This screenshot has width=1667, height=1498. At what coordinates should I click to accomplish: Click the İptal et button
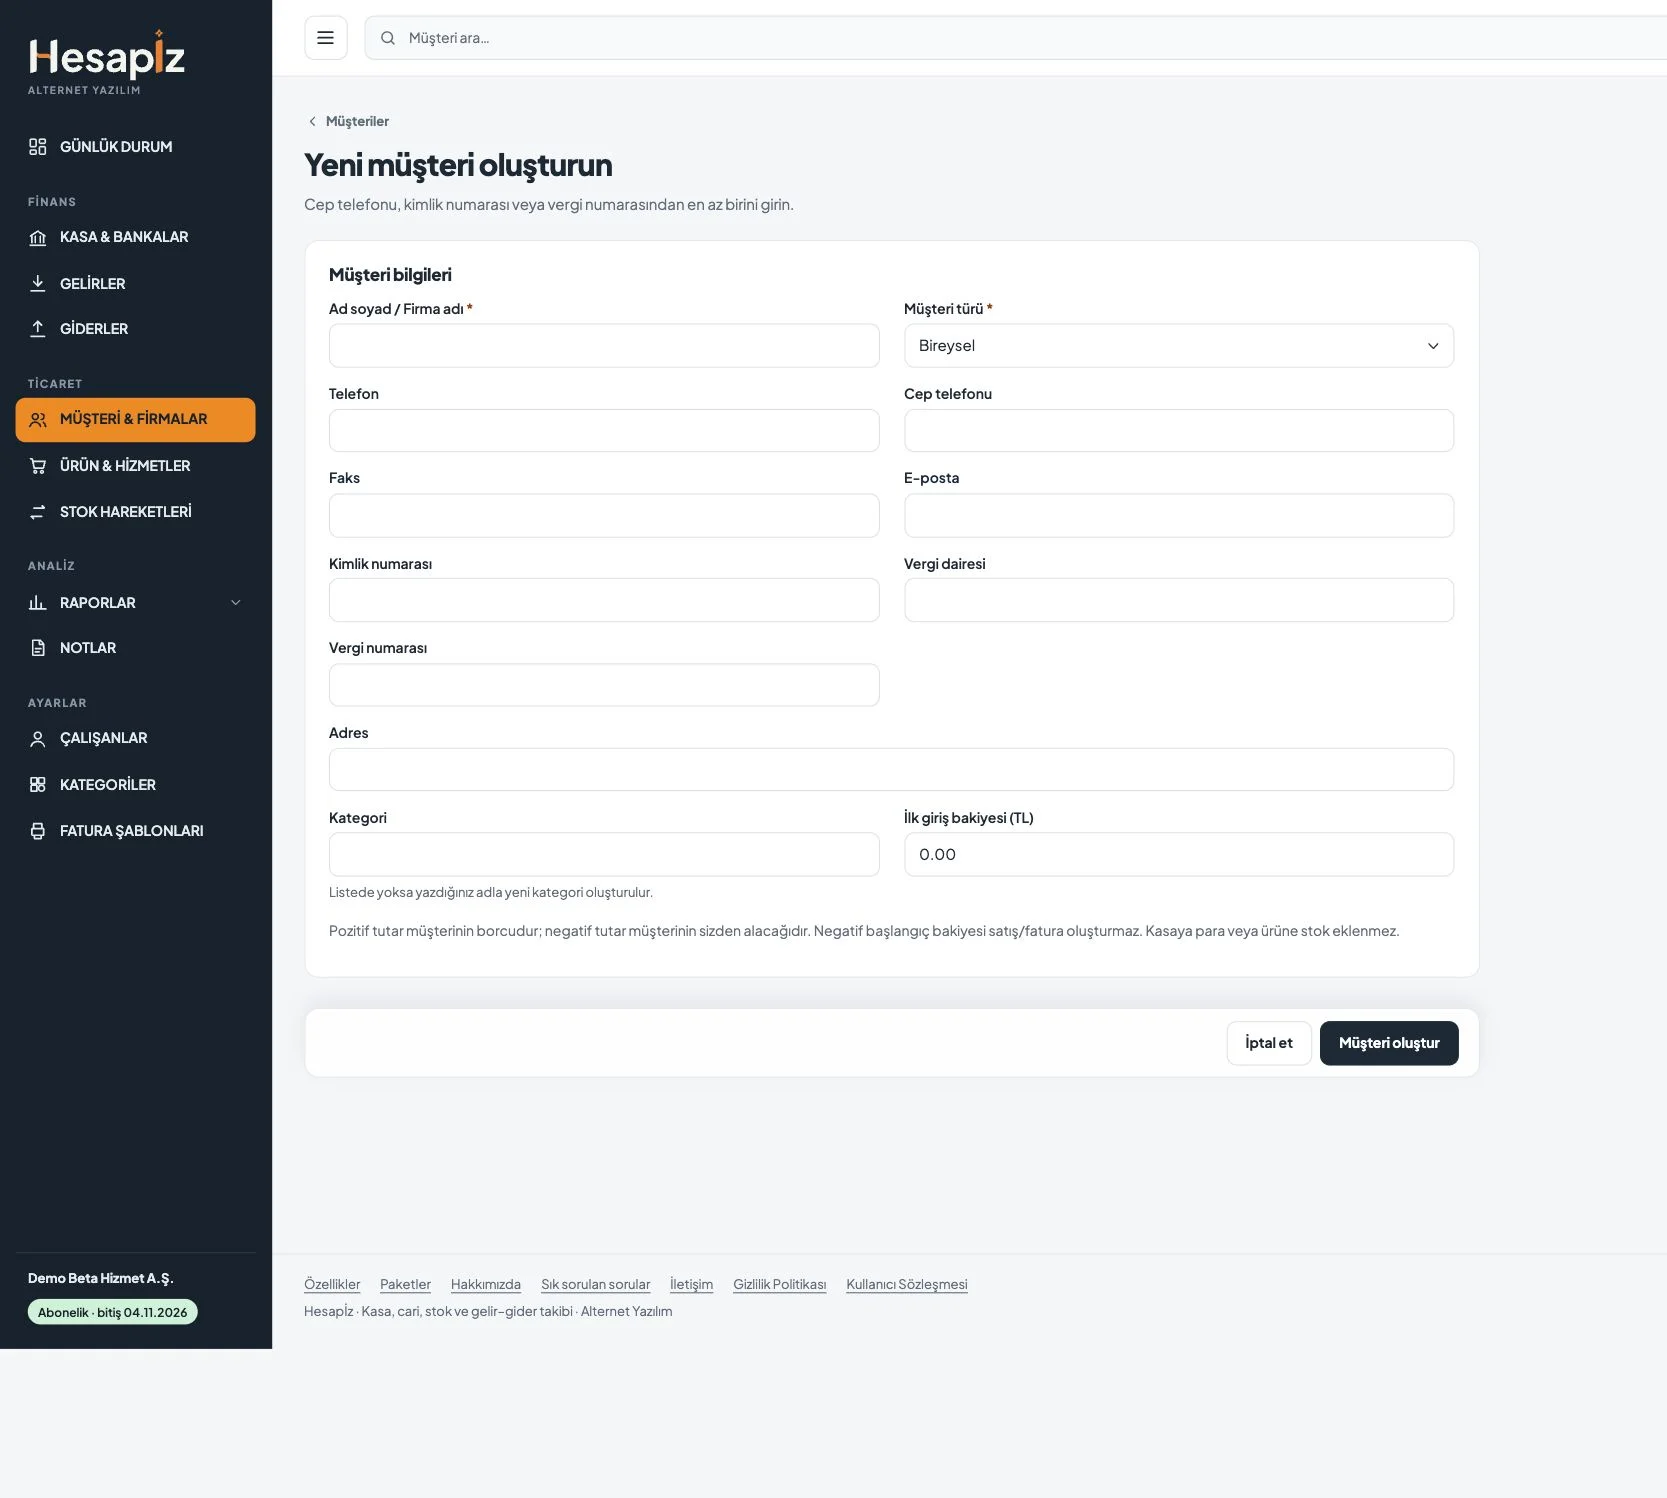(x=1268, y=1043)
